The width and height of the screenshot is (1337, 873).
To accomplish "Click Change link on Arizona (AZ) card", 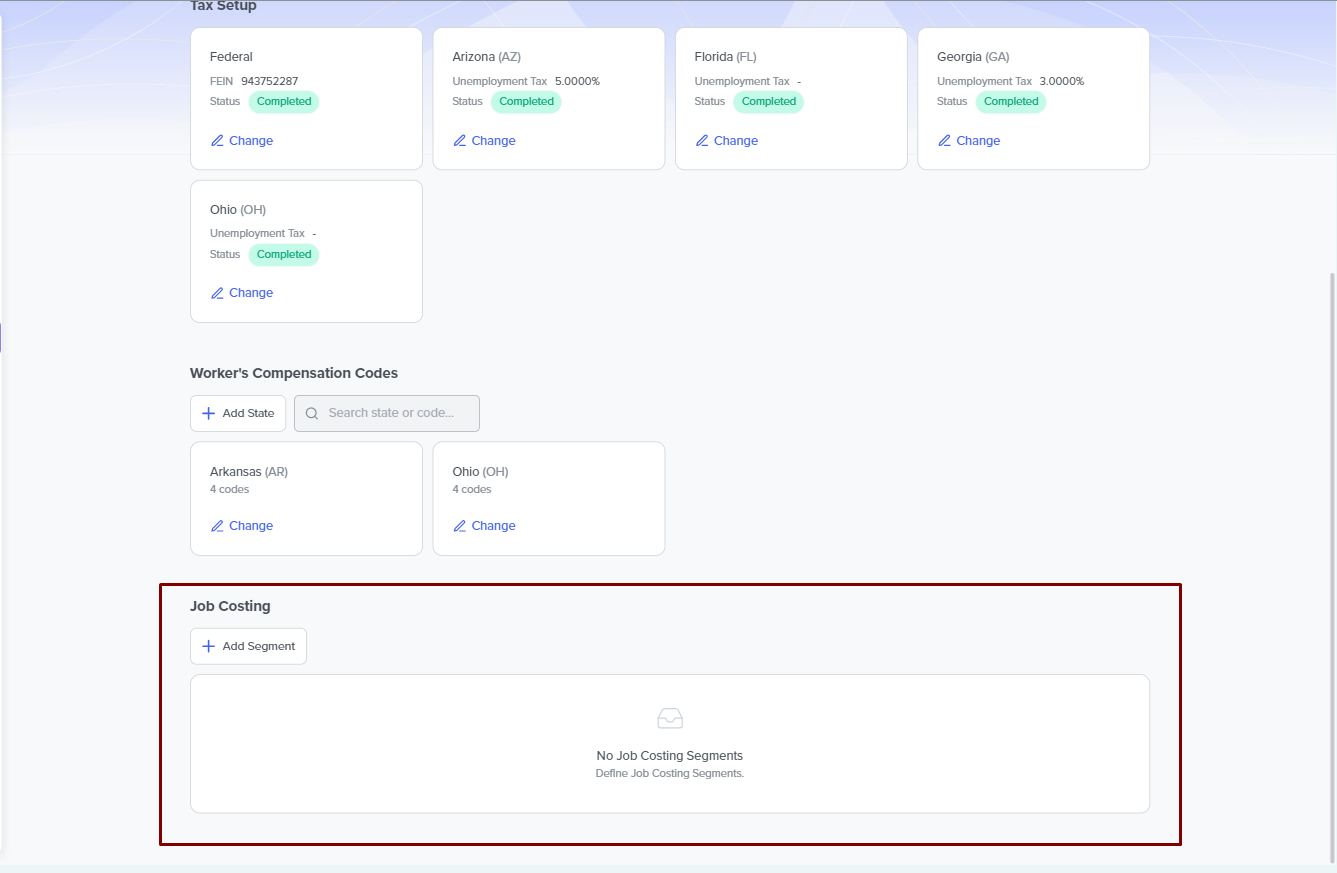I will 484,141.
